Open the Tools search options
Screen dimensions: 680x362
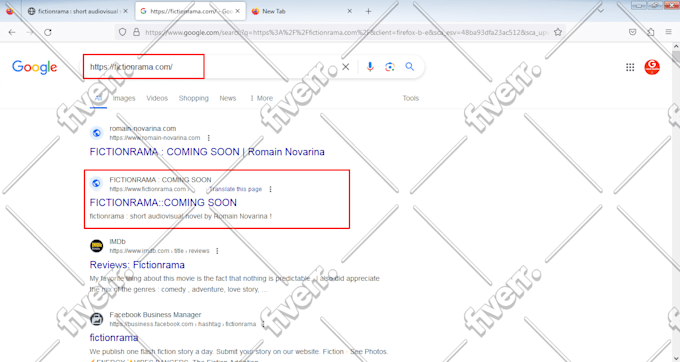[x=410, y=98]
